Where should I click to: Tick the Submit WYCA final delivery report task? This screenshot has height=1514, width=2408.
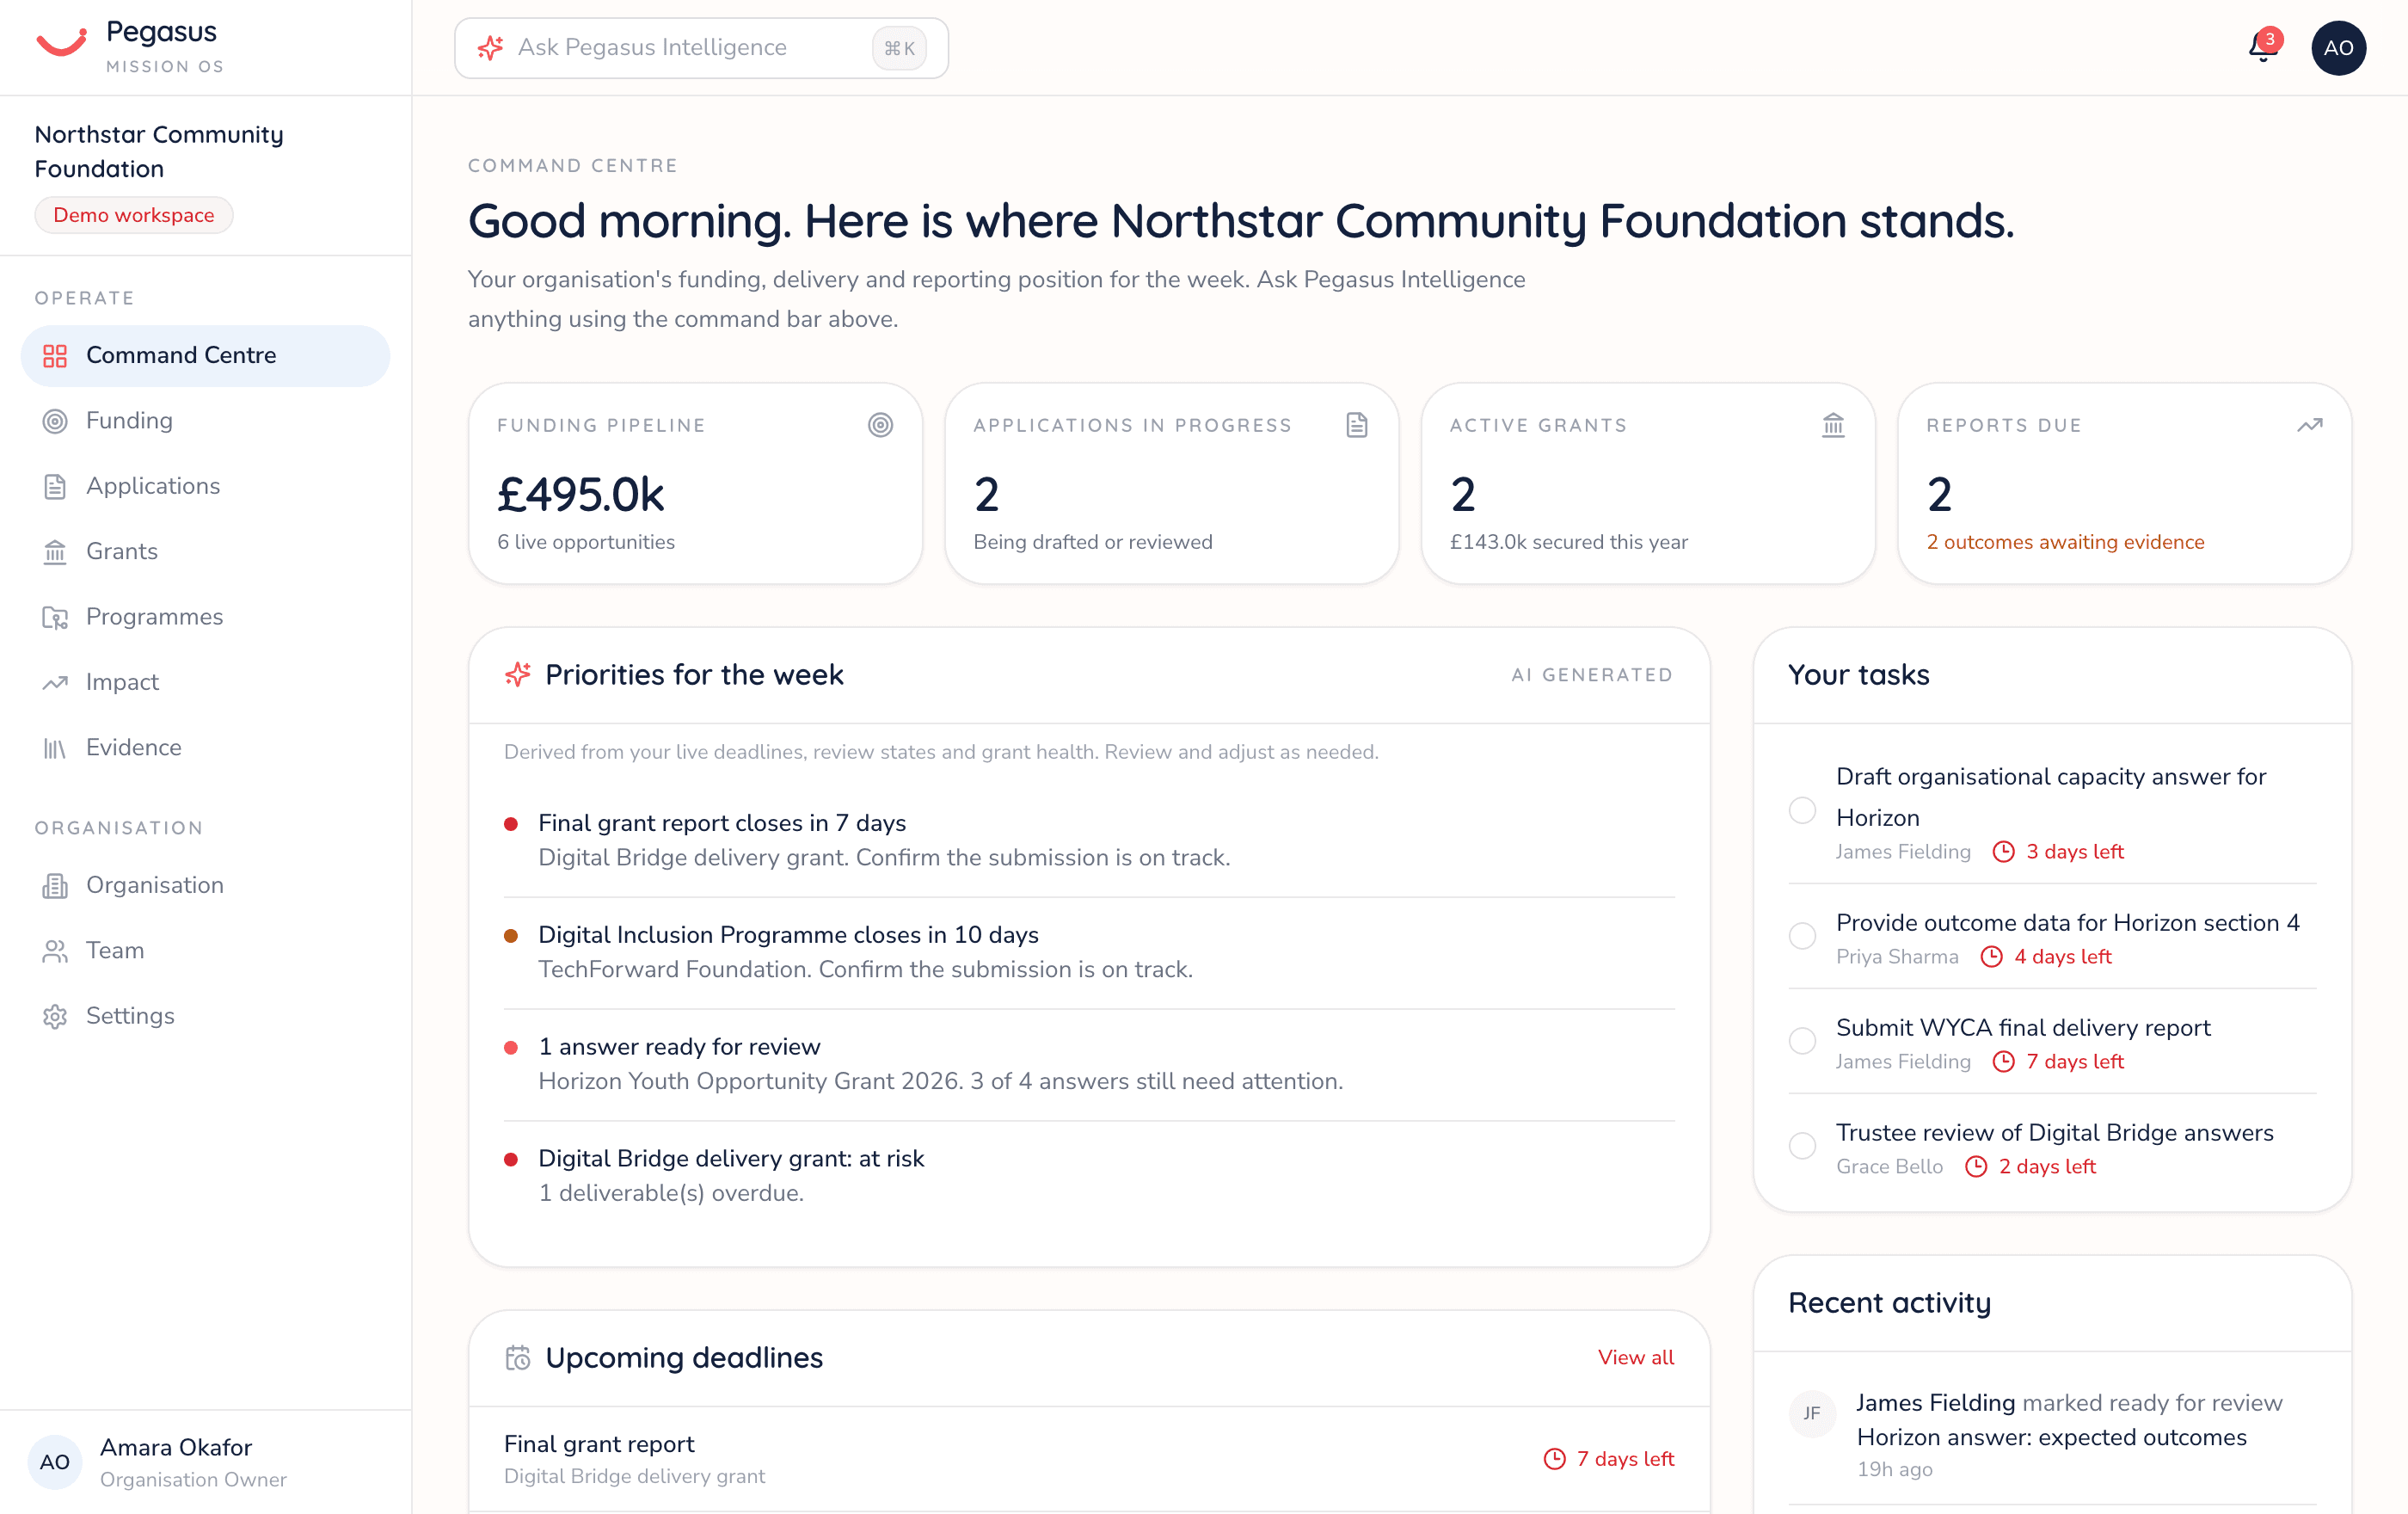1802,1041
